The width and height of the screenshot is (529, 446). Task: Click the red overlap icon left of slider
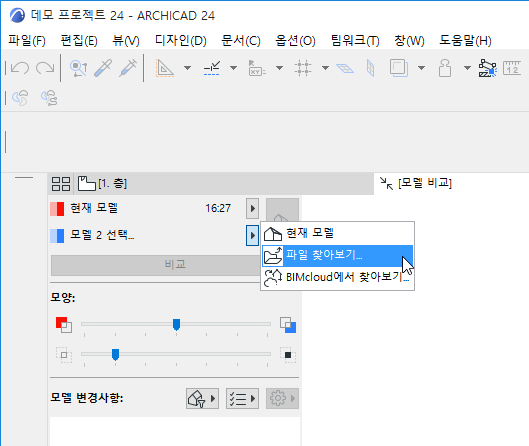(x=64, y=325)
